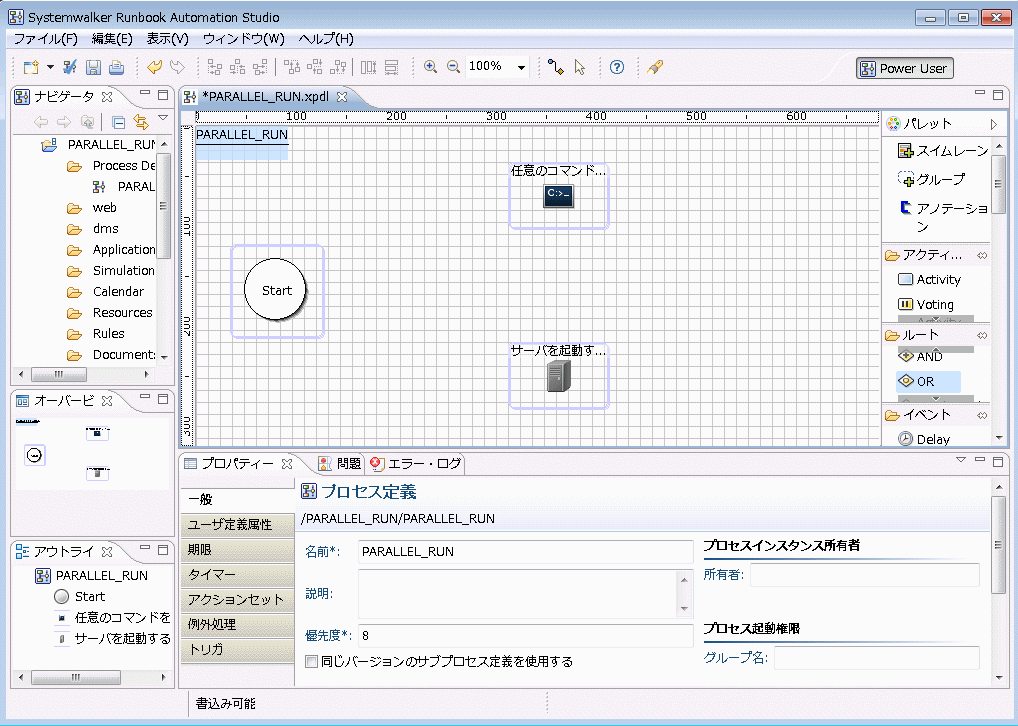Pick the グループ tool in palette
Image resolution: width=1018 pixels, height=726 pixels.
pos(932,179)
